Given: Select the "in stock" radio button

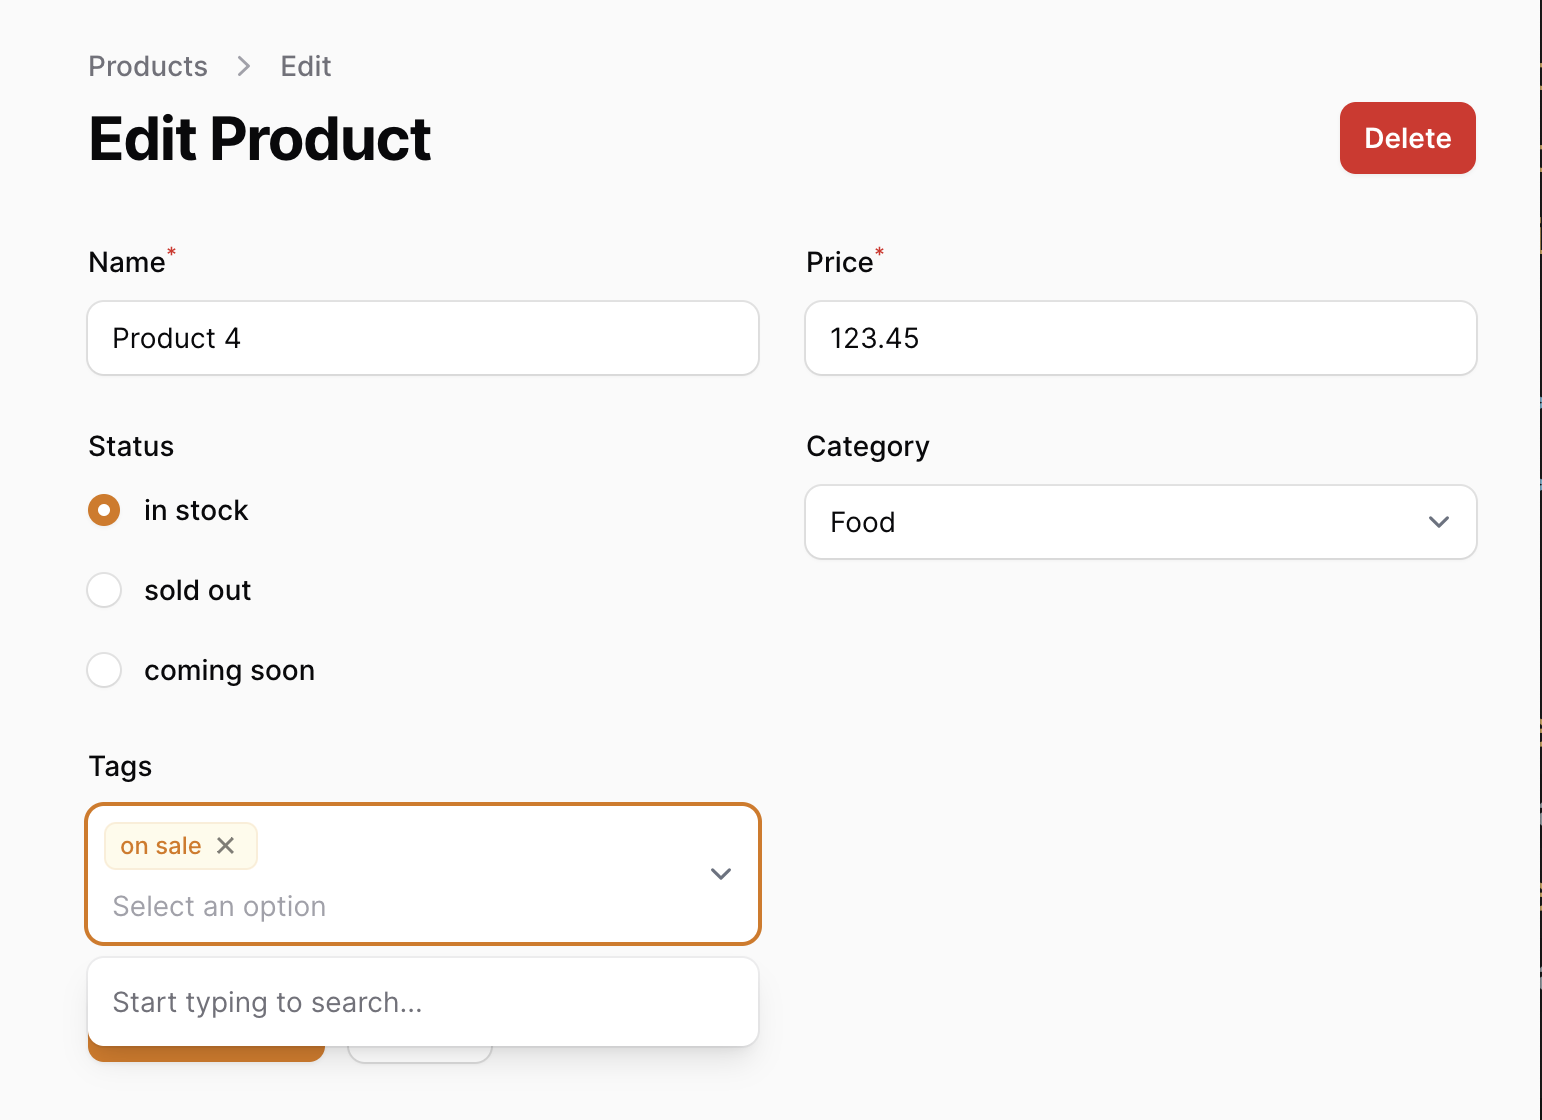Looking at the screenshot, I should (104, 510).
